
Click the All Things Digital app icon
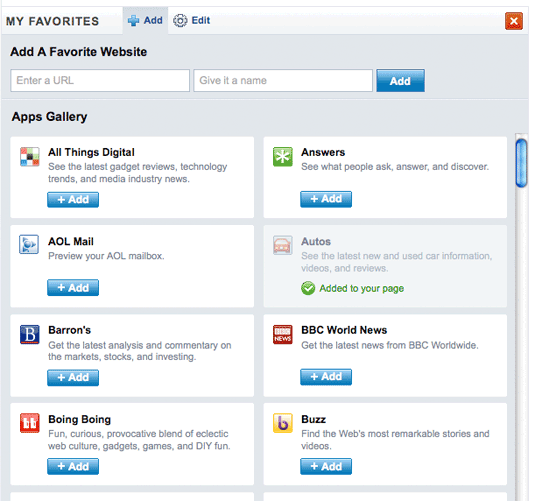tap(29, 157)
